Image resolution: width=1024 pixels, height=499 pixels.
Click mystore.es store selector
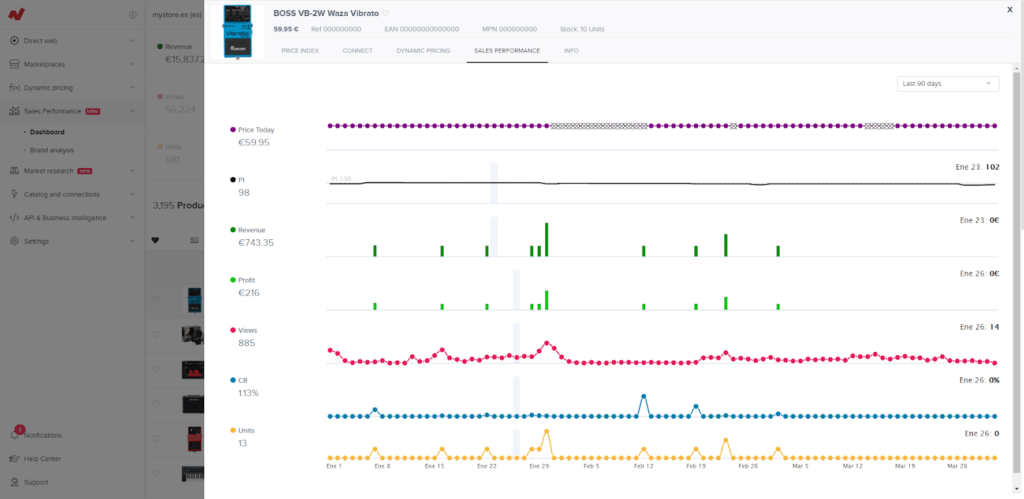click(x=176, y=14)
